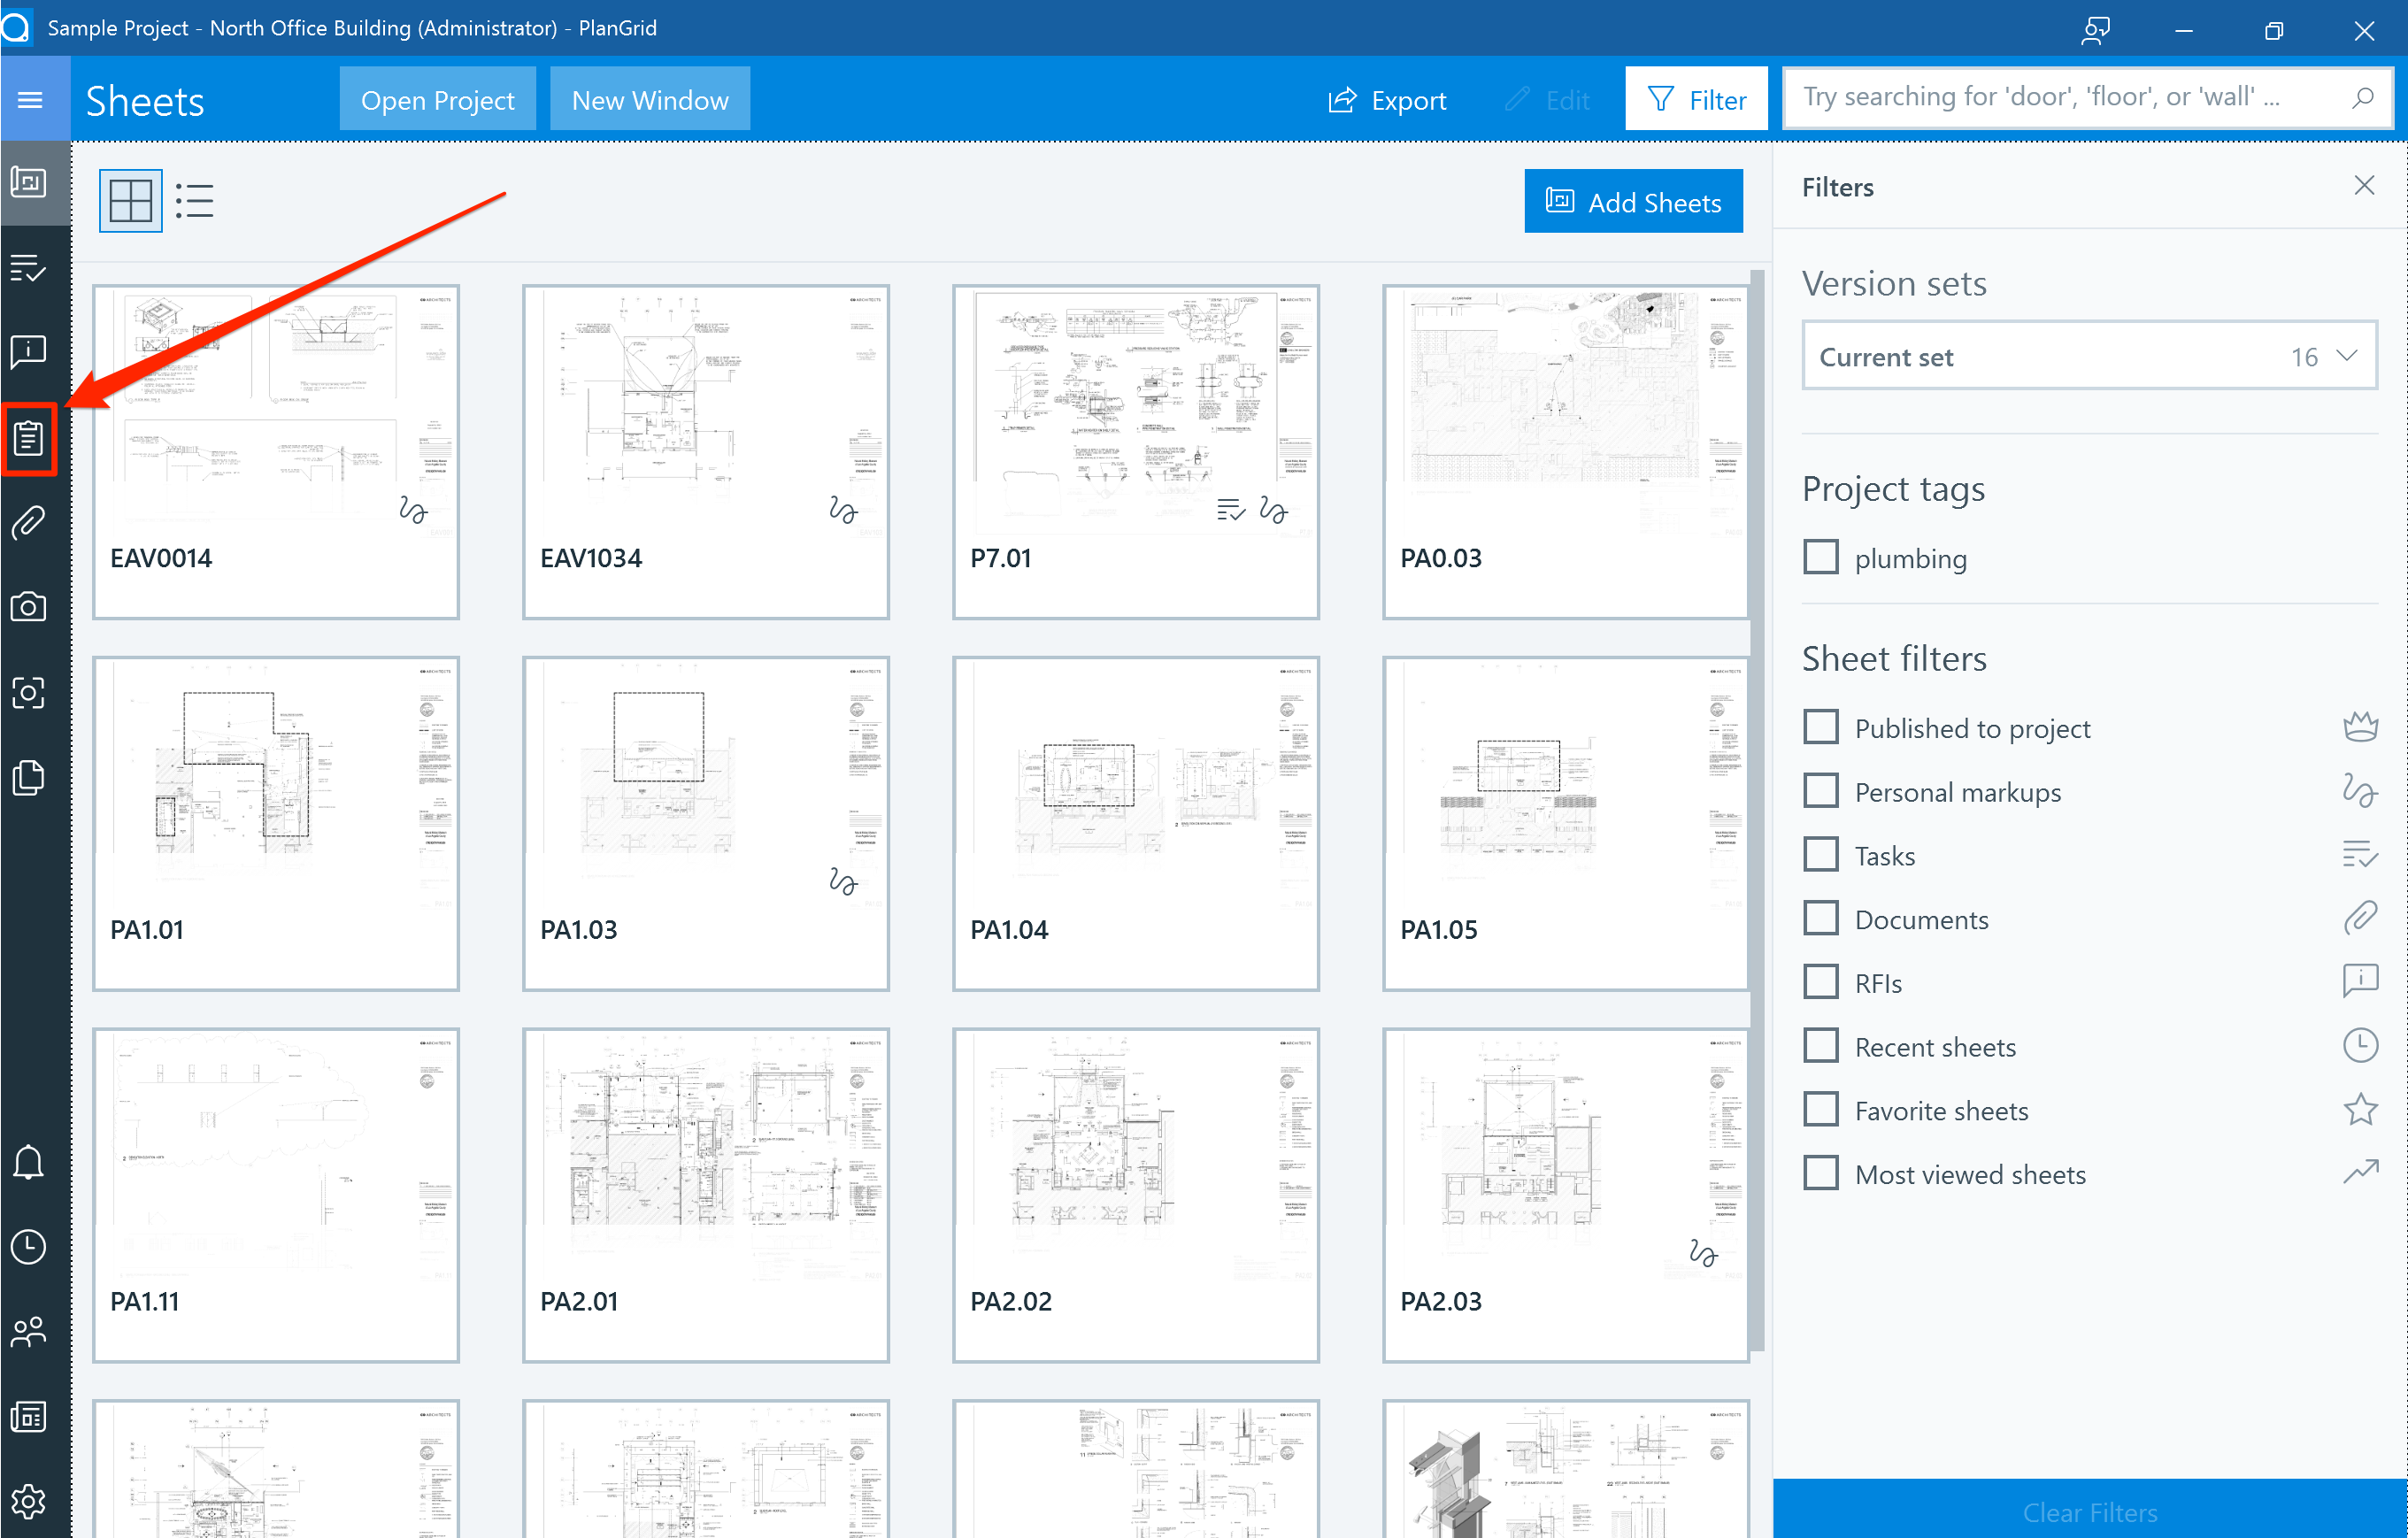Click the New Window button
The image size is (2408, 1538).
pyautogui.click(x=650, y=99)
